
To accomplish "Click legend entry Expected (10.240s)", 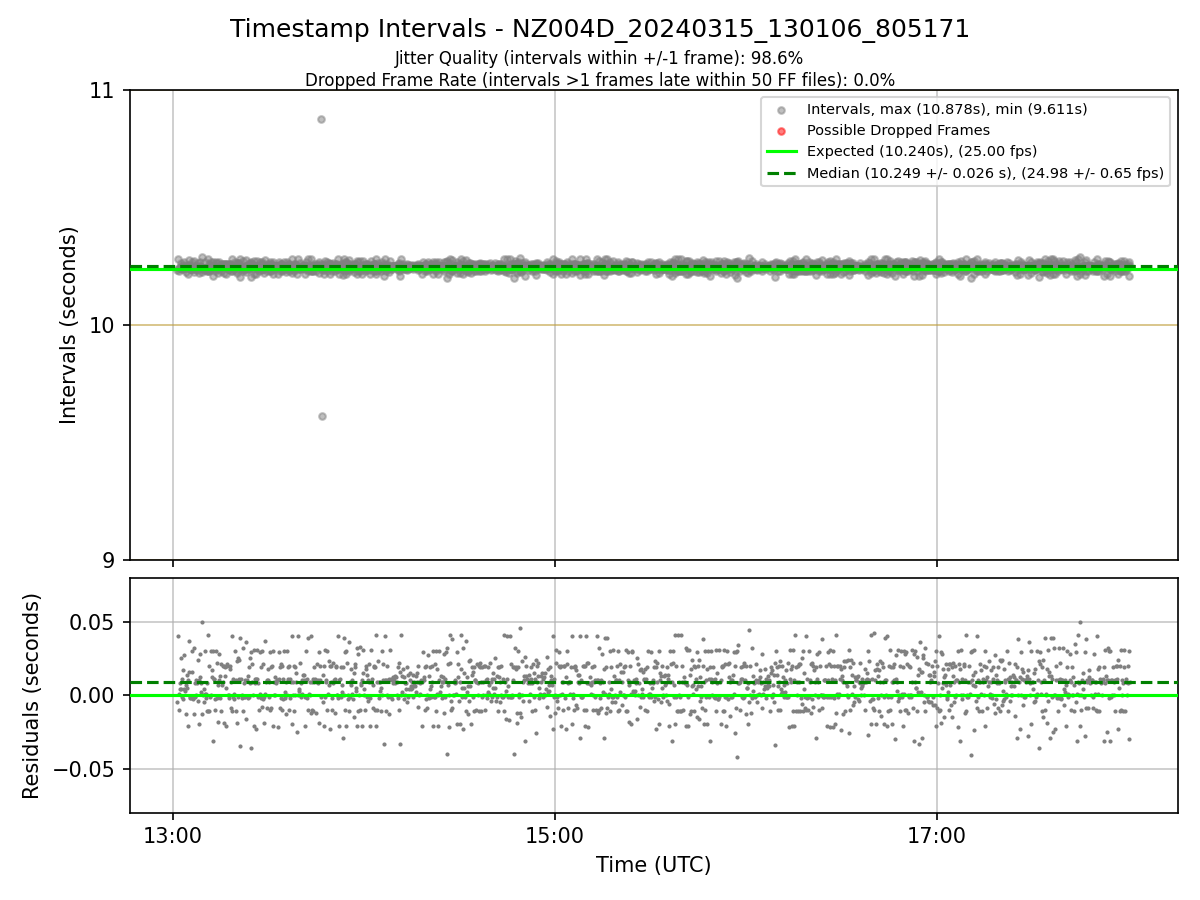I will tap(922, 152).
